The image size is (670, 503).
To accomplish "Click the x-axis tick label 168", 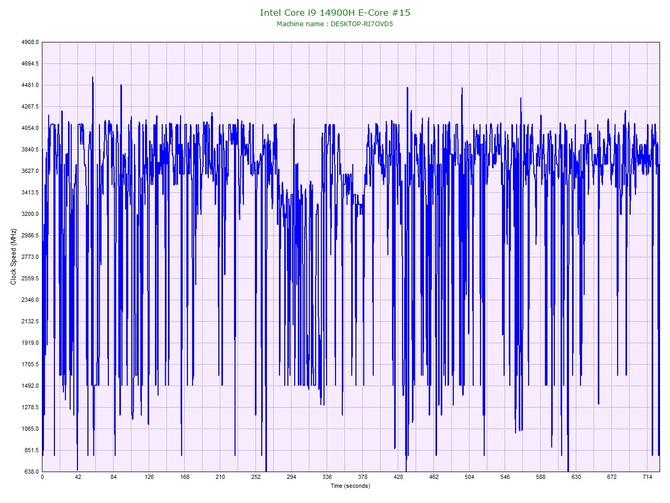I will point(185,477).
